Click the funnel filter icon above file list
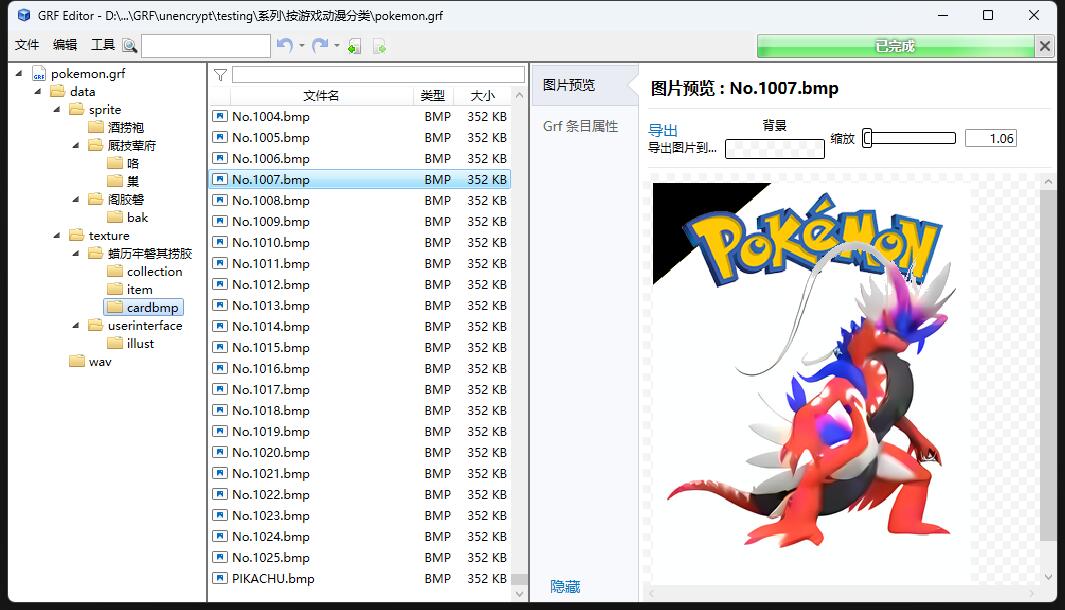This screenshot has height=610, width=1065. (220, 75)
